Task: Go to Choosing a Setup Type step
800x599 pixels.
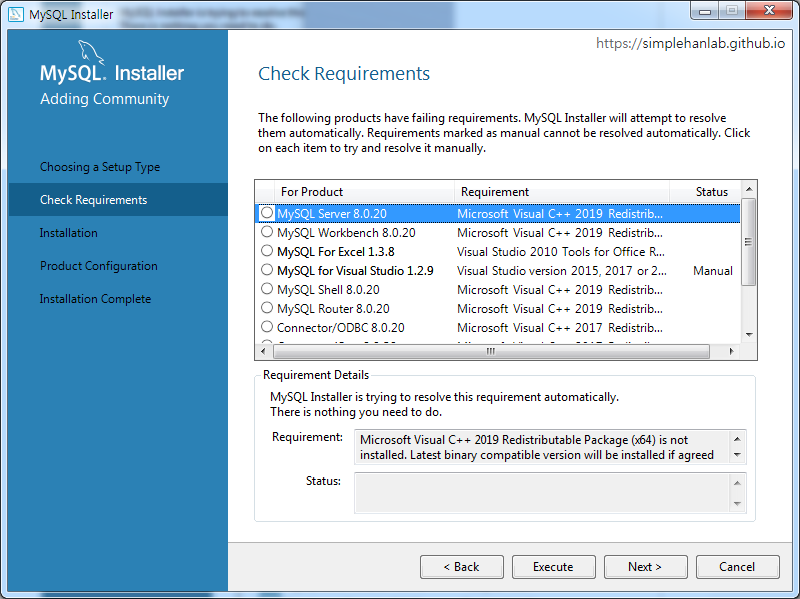Action: pos(100,167)
